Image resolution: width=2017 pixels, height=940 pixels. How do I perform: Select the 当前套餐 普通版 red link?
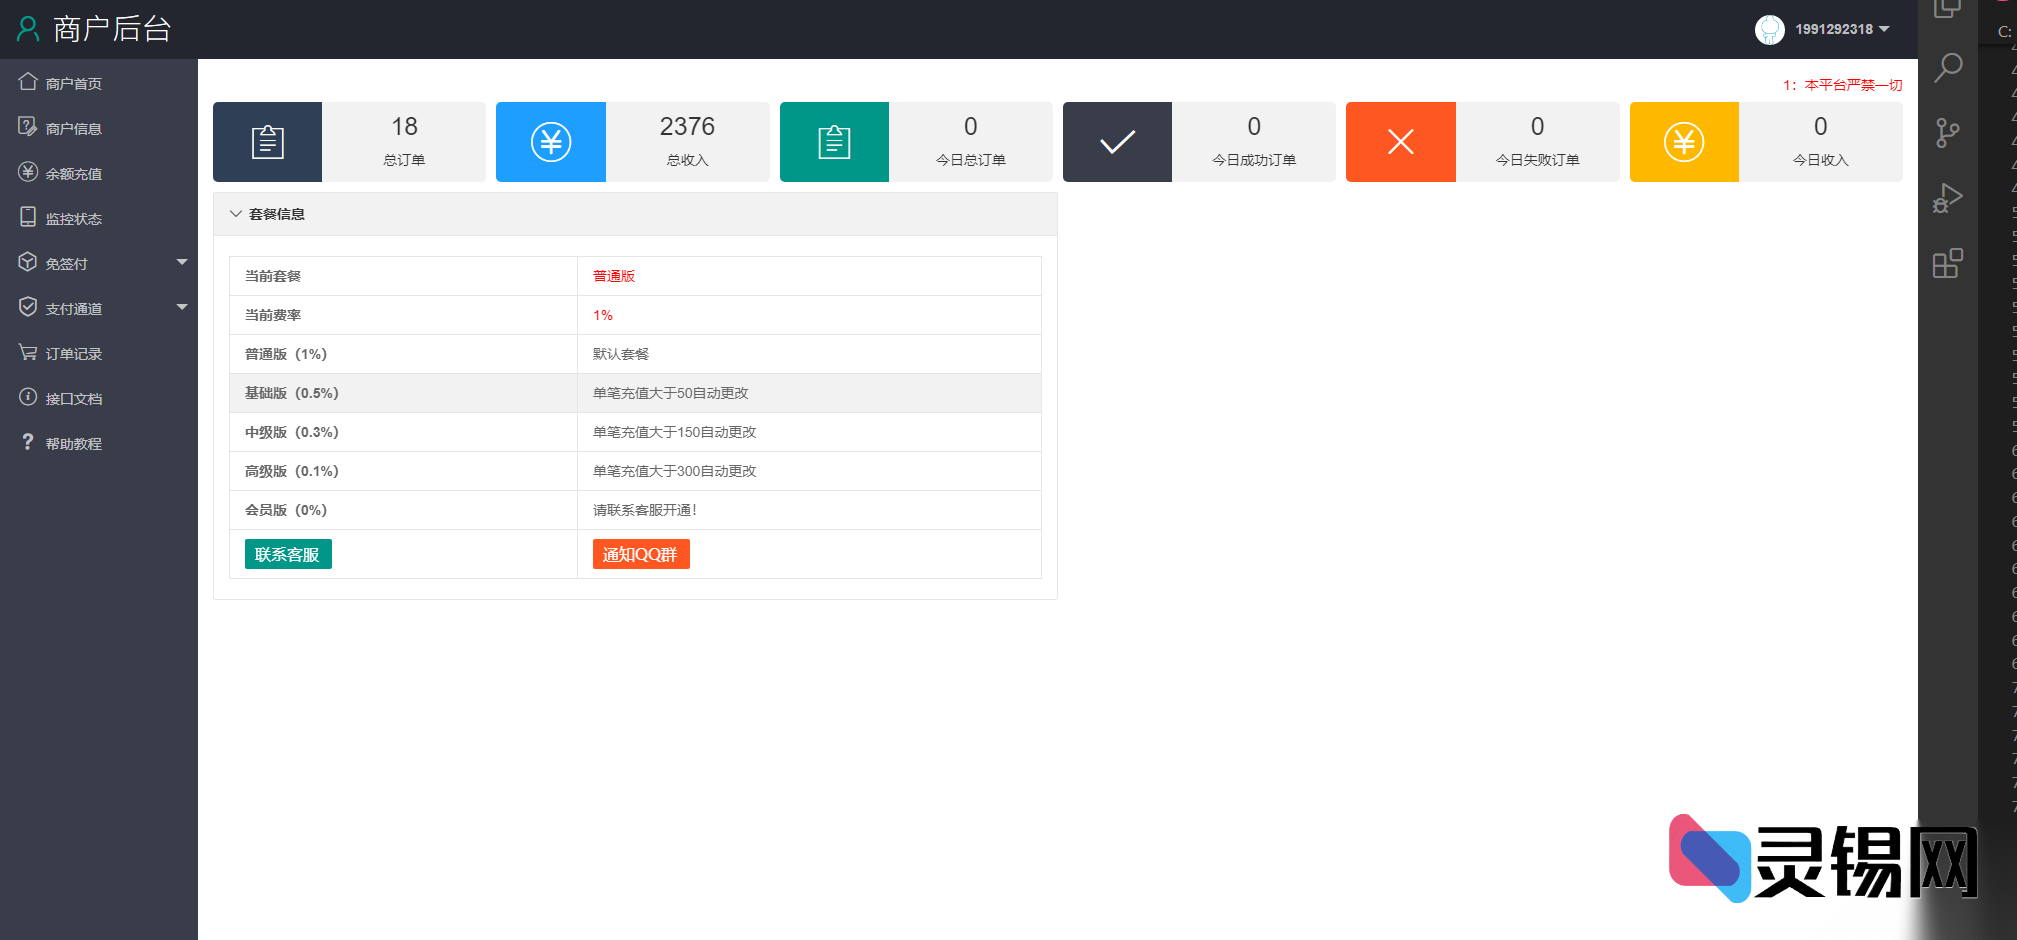[x=613, y=275]
